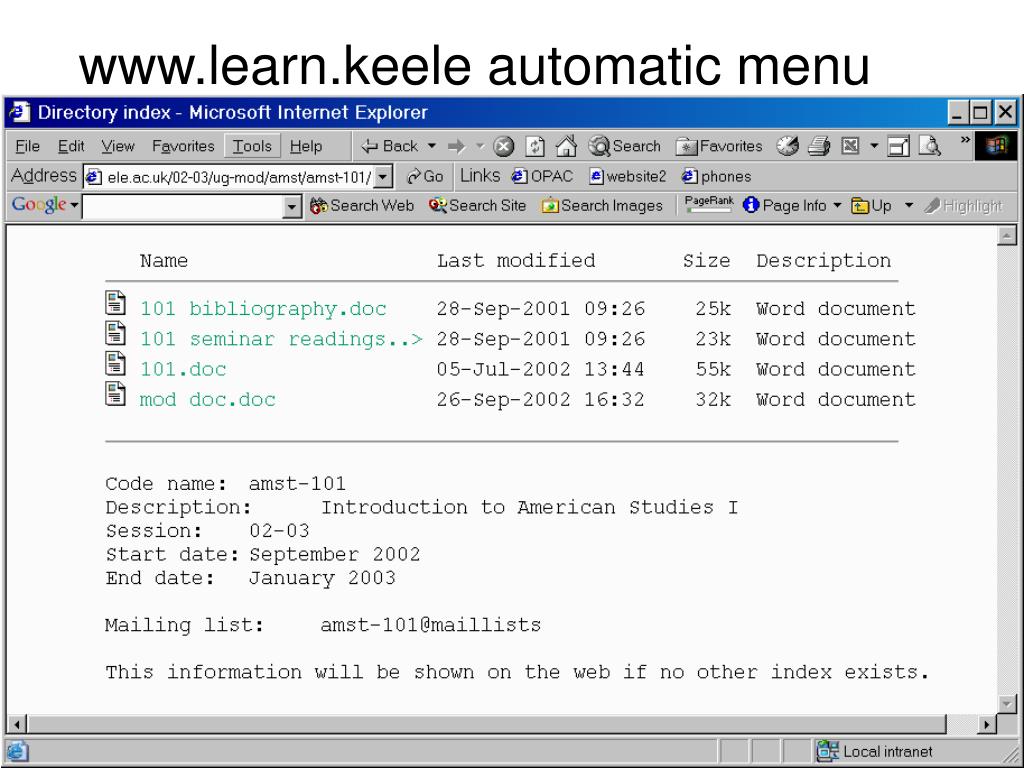Click the 101 bibliography.doc file icon
Screen dimensions: 1024x768
point(116,303)
